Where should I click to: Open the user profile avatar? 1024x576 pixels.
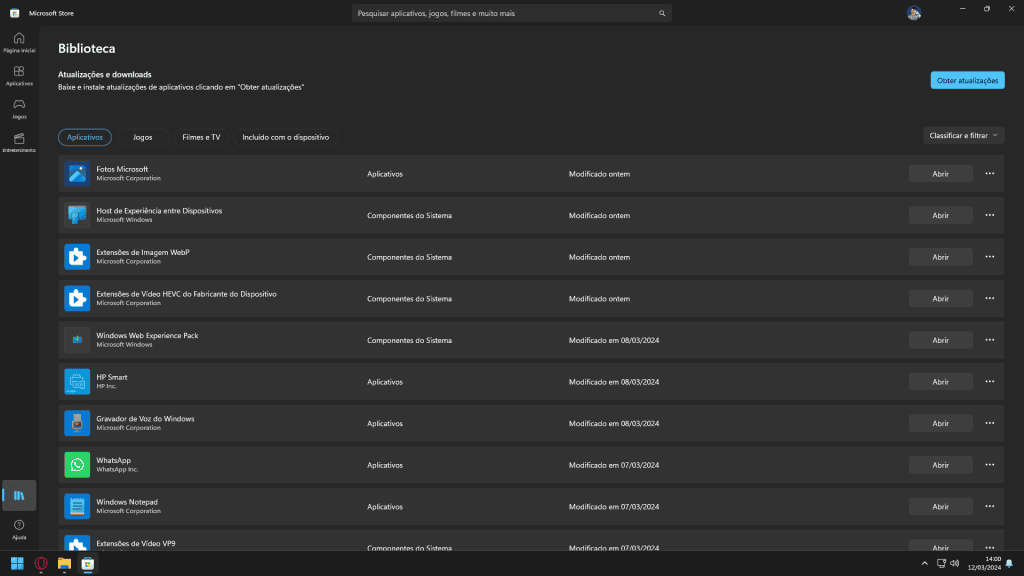914,13
